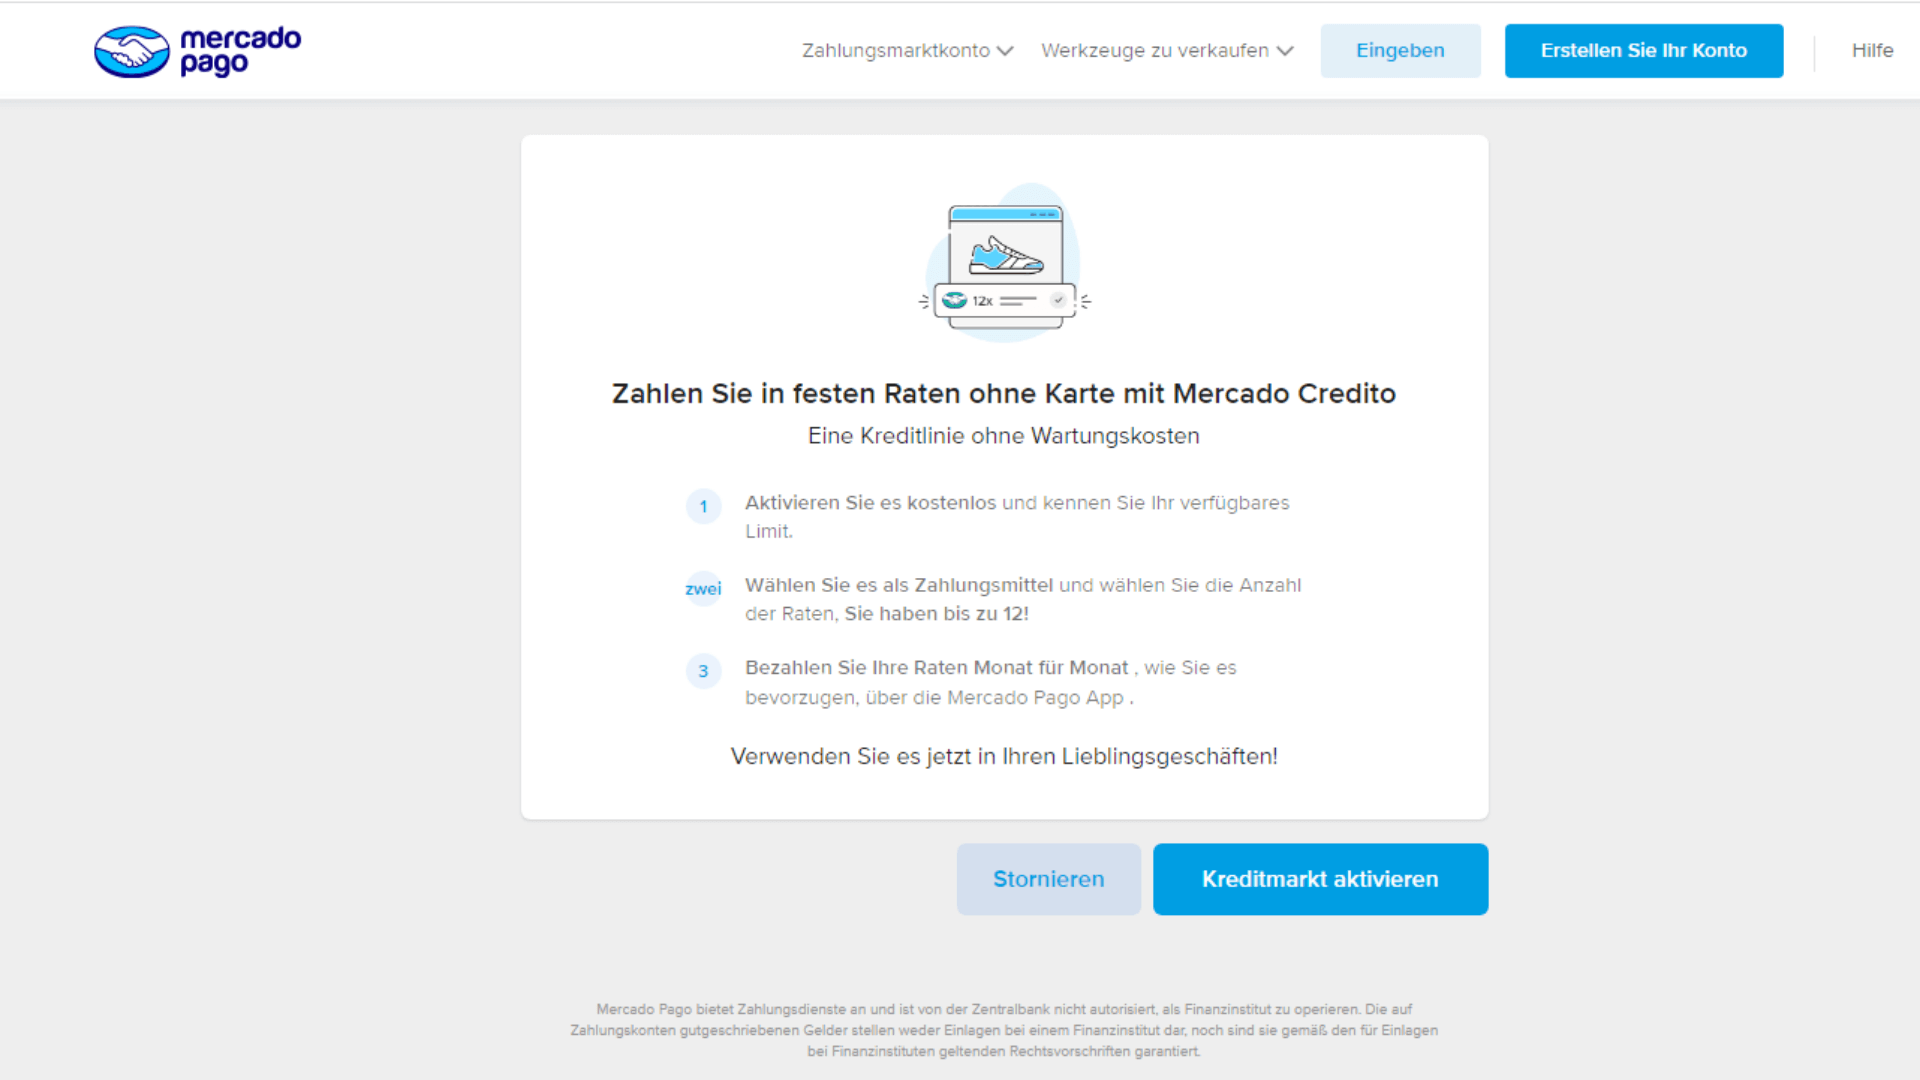Expand the Zahlungsmarktkonto chevron arrow
Image resolution: width=1920 pixels, height=1080 pixels.
click(1005, 51)
